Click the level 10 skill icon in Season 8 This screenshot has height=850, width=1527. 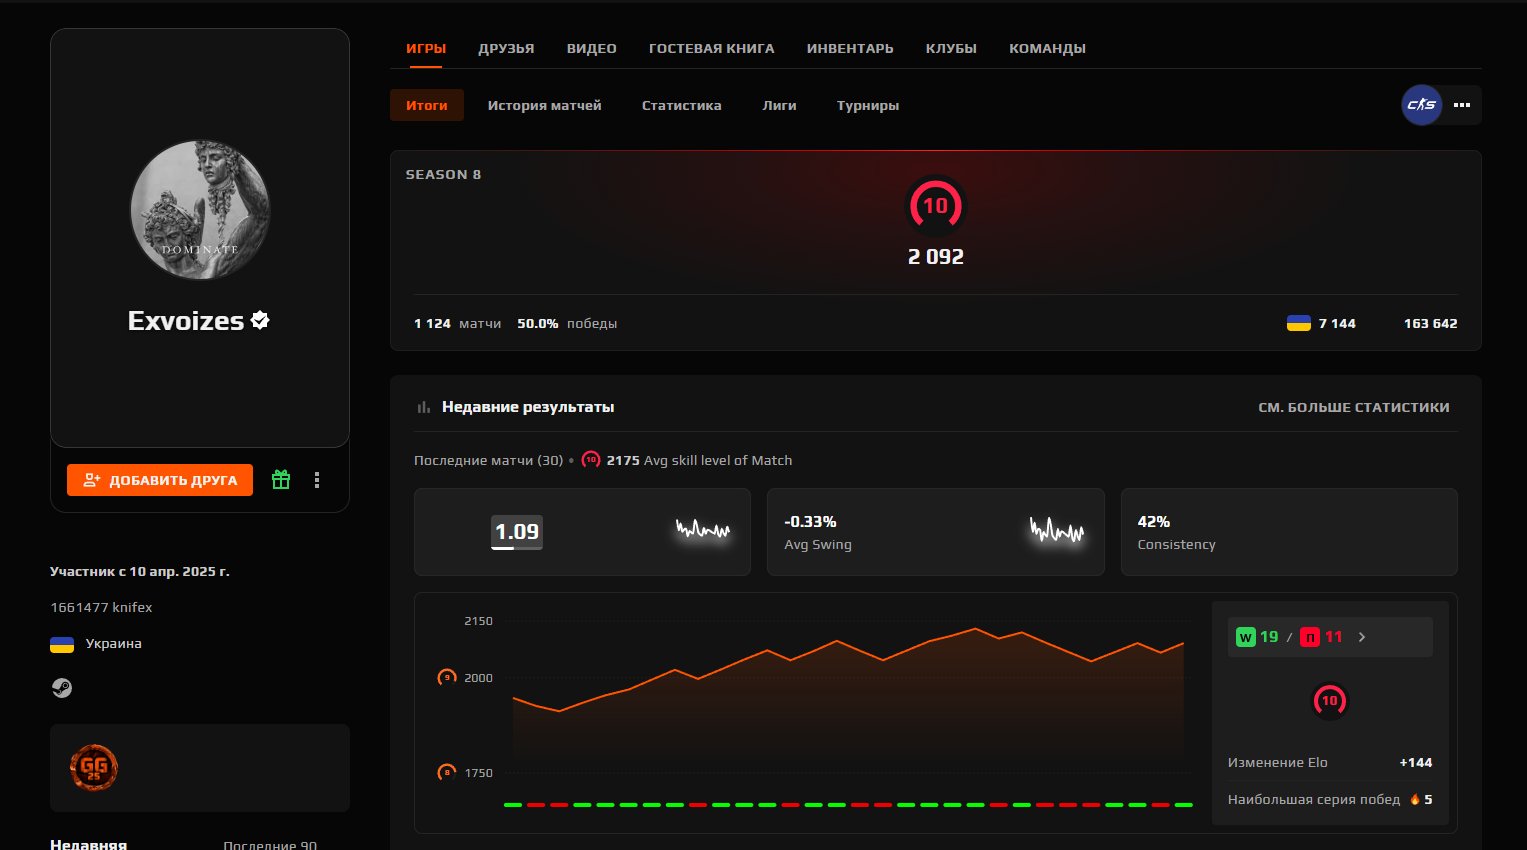[935, 205]
